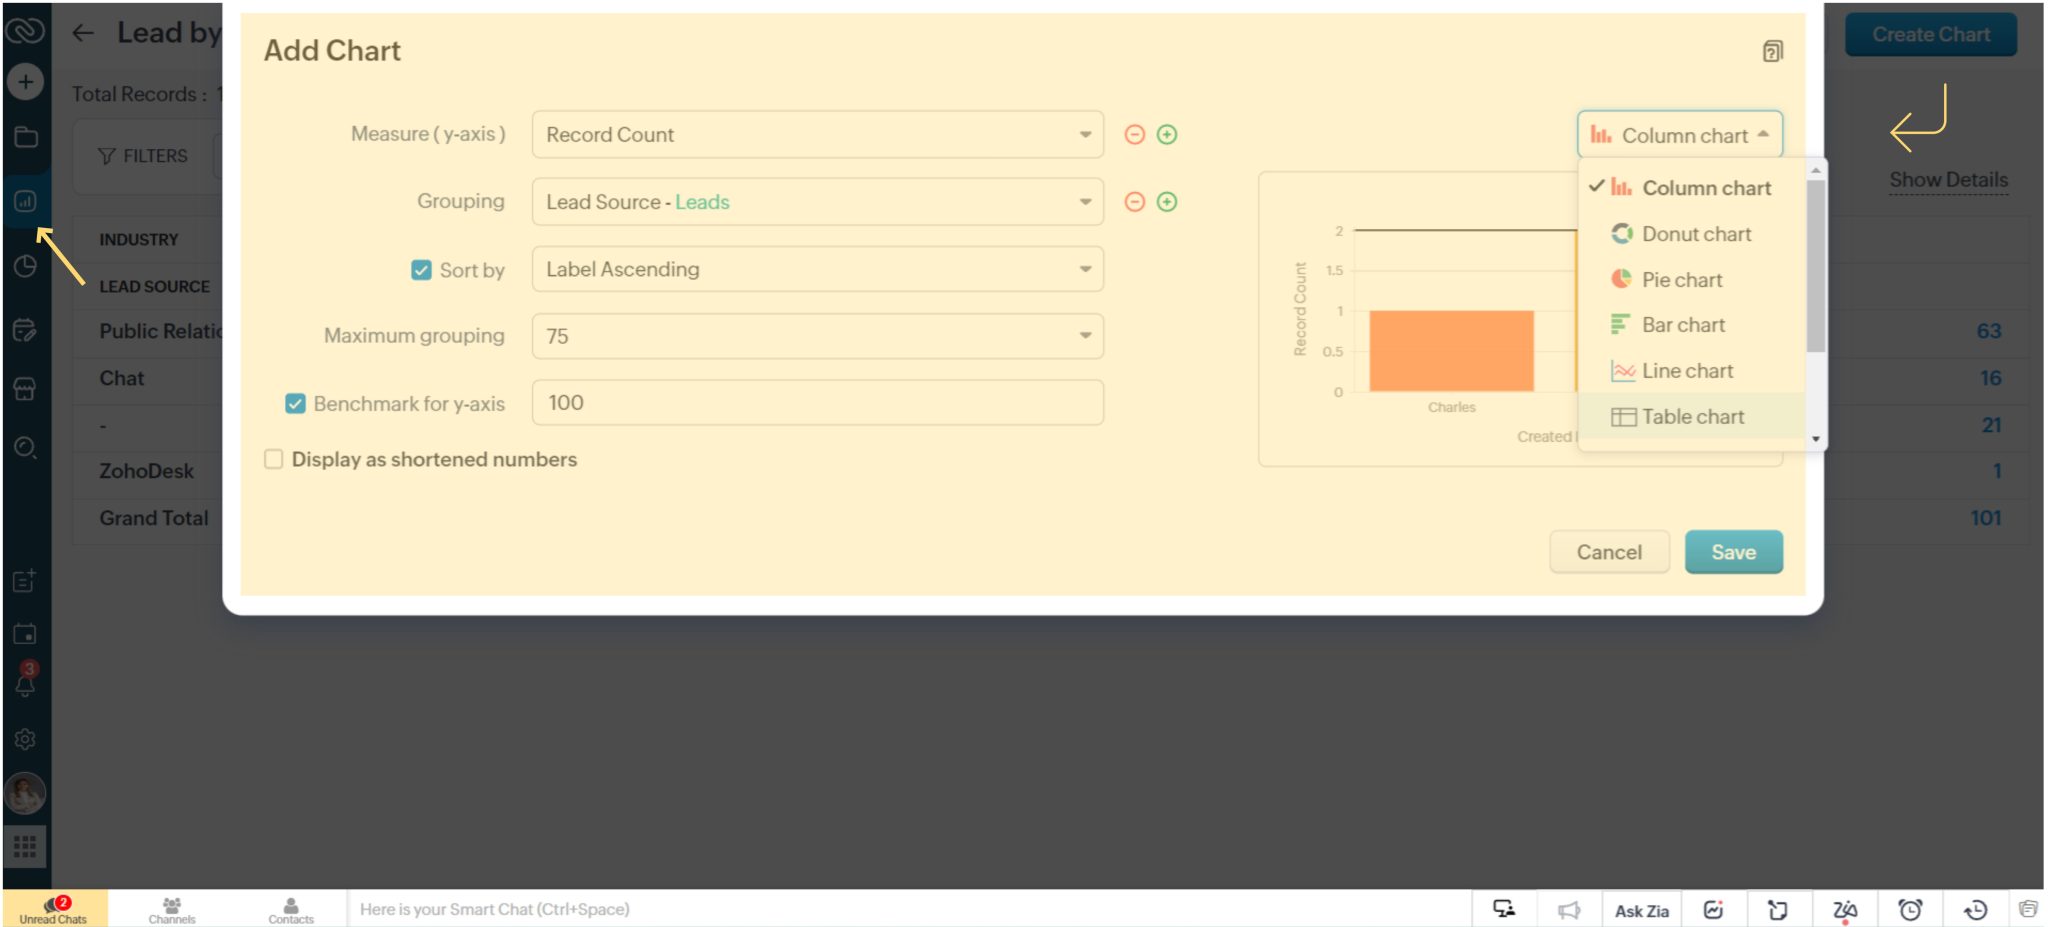Open the reminders alarm clock icon
The width and height of the screenshot is (2048, 927).
[1911, 910]
